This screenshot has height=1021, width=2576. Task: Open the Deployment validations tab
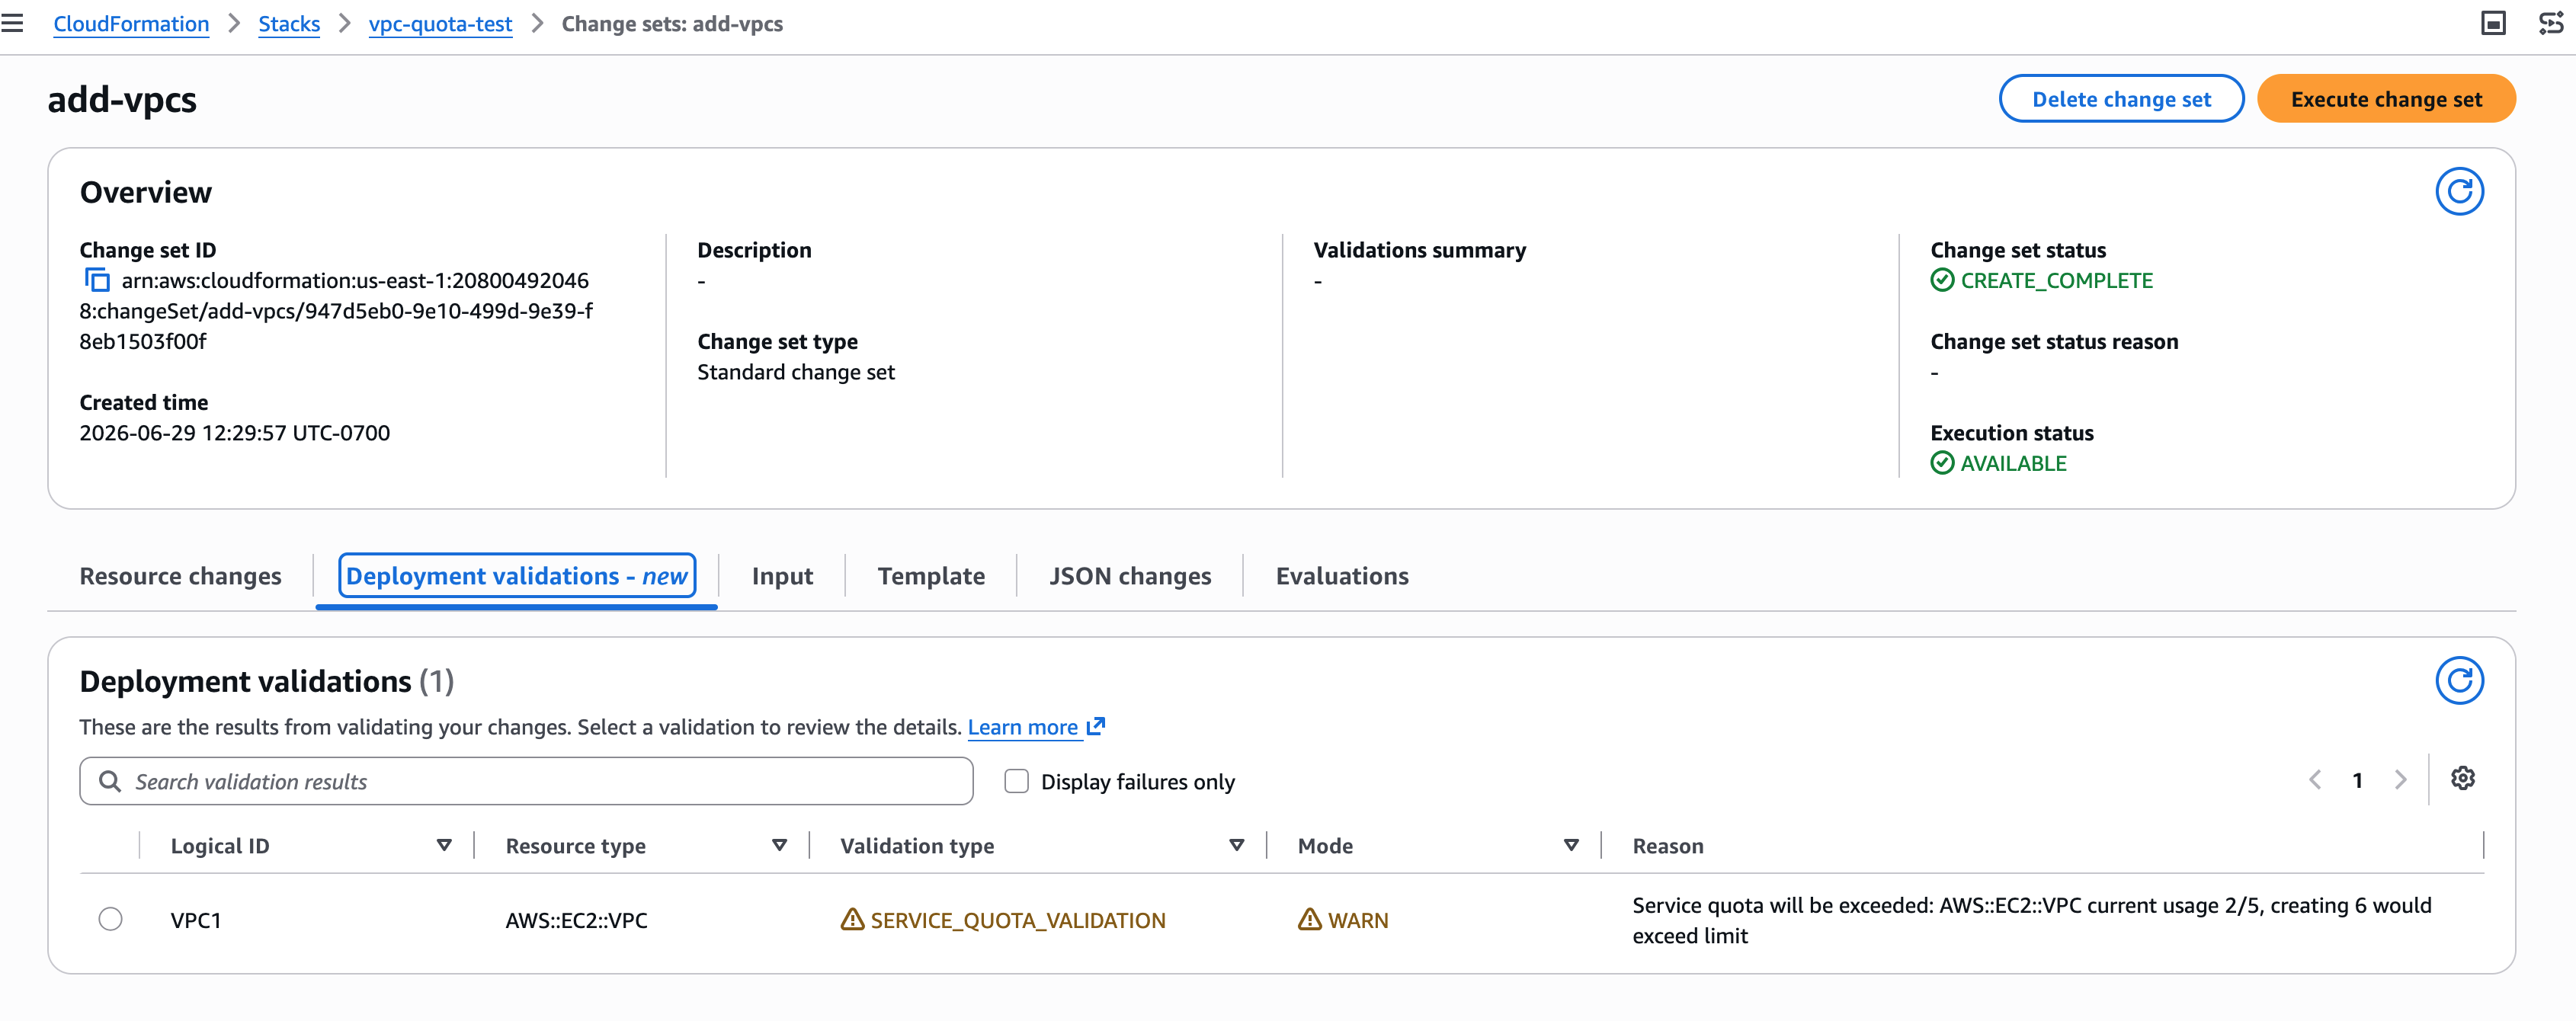pos(516,576)
